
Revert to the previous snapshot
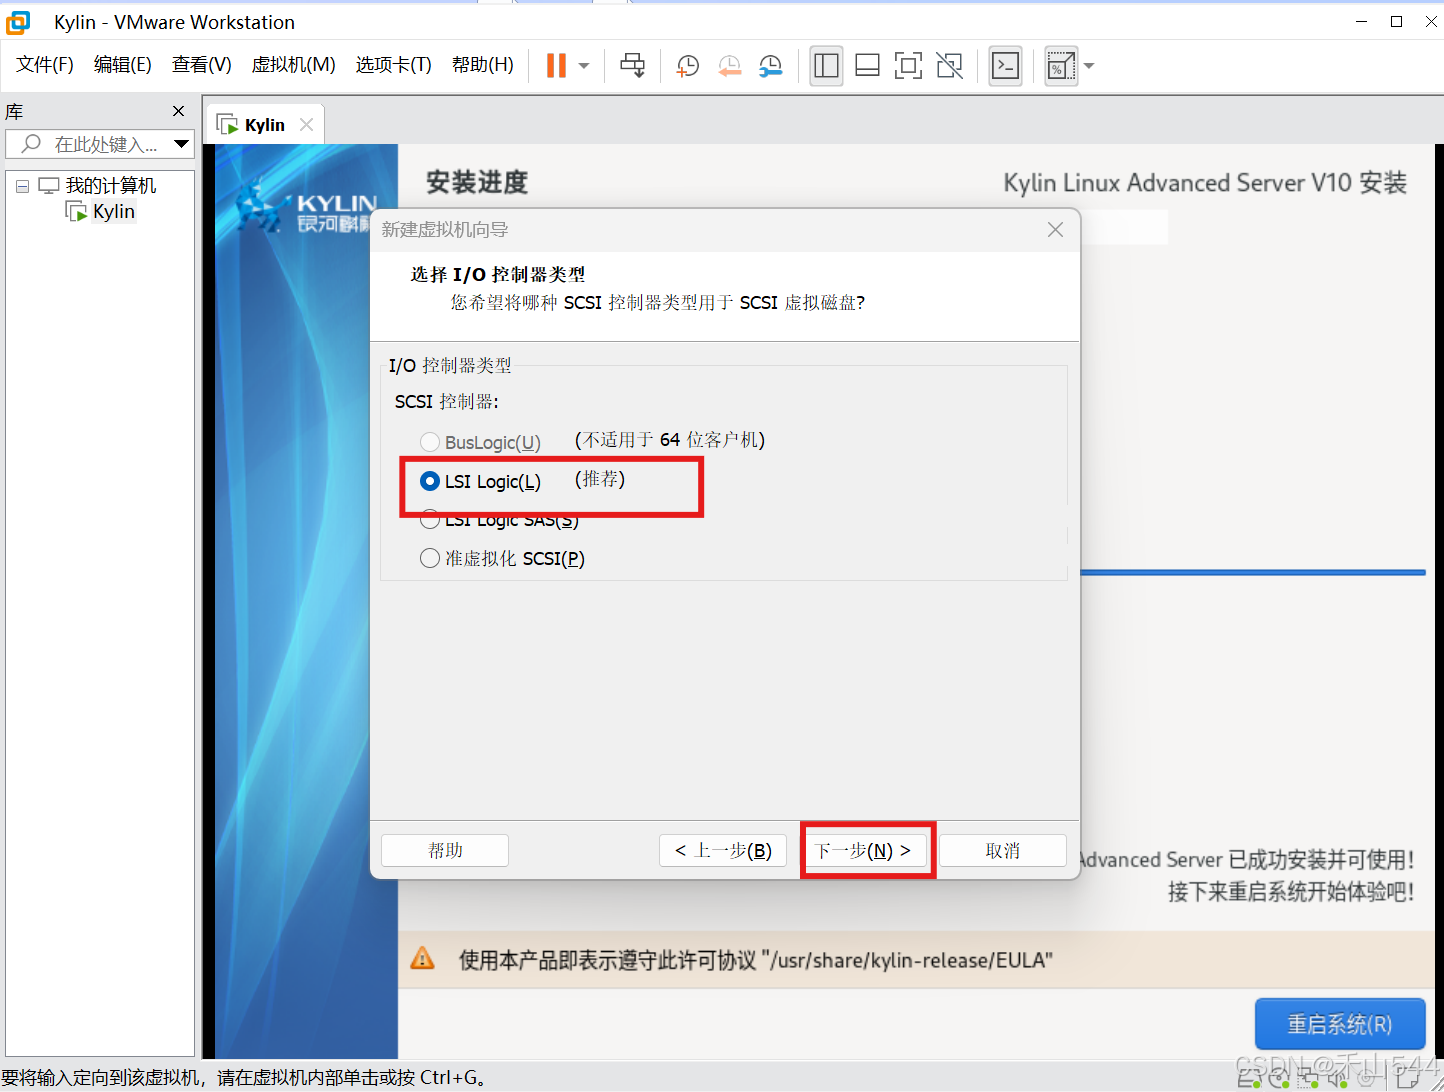tap(730, 66)
